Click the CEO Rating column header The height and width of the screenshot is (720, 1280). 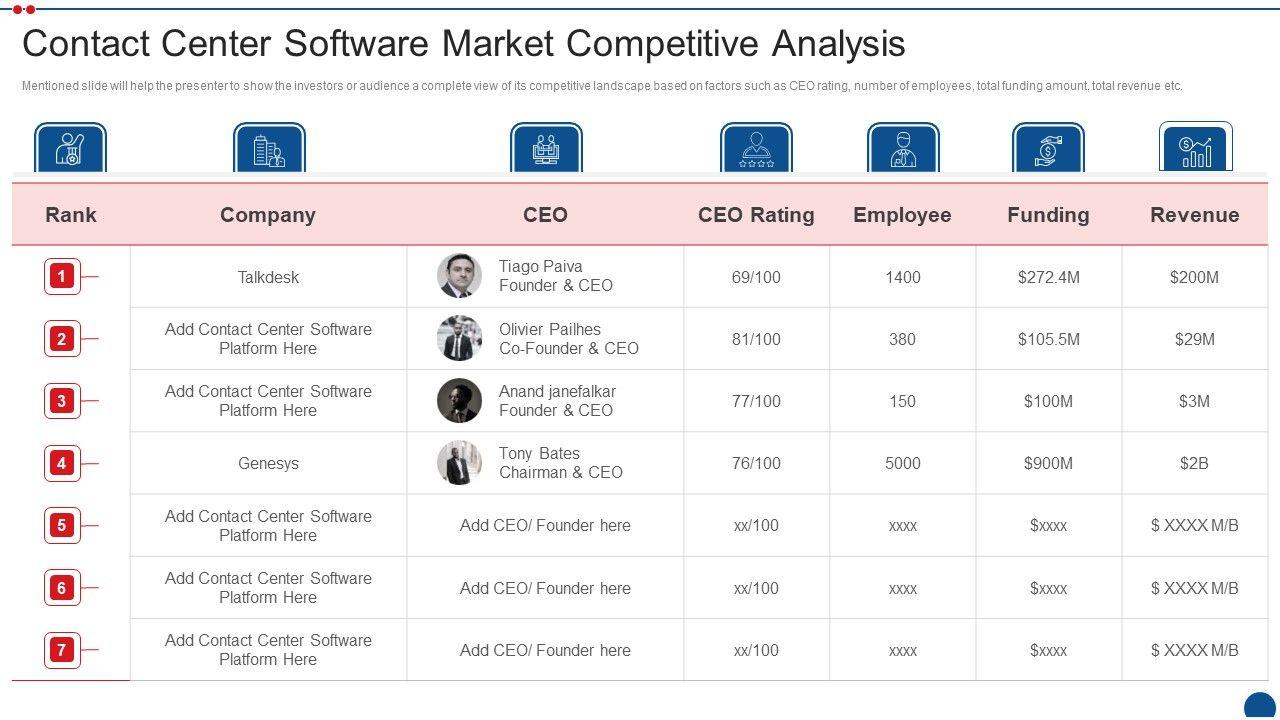point(756,215)
